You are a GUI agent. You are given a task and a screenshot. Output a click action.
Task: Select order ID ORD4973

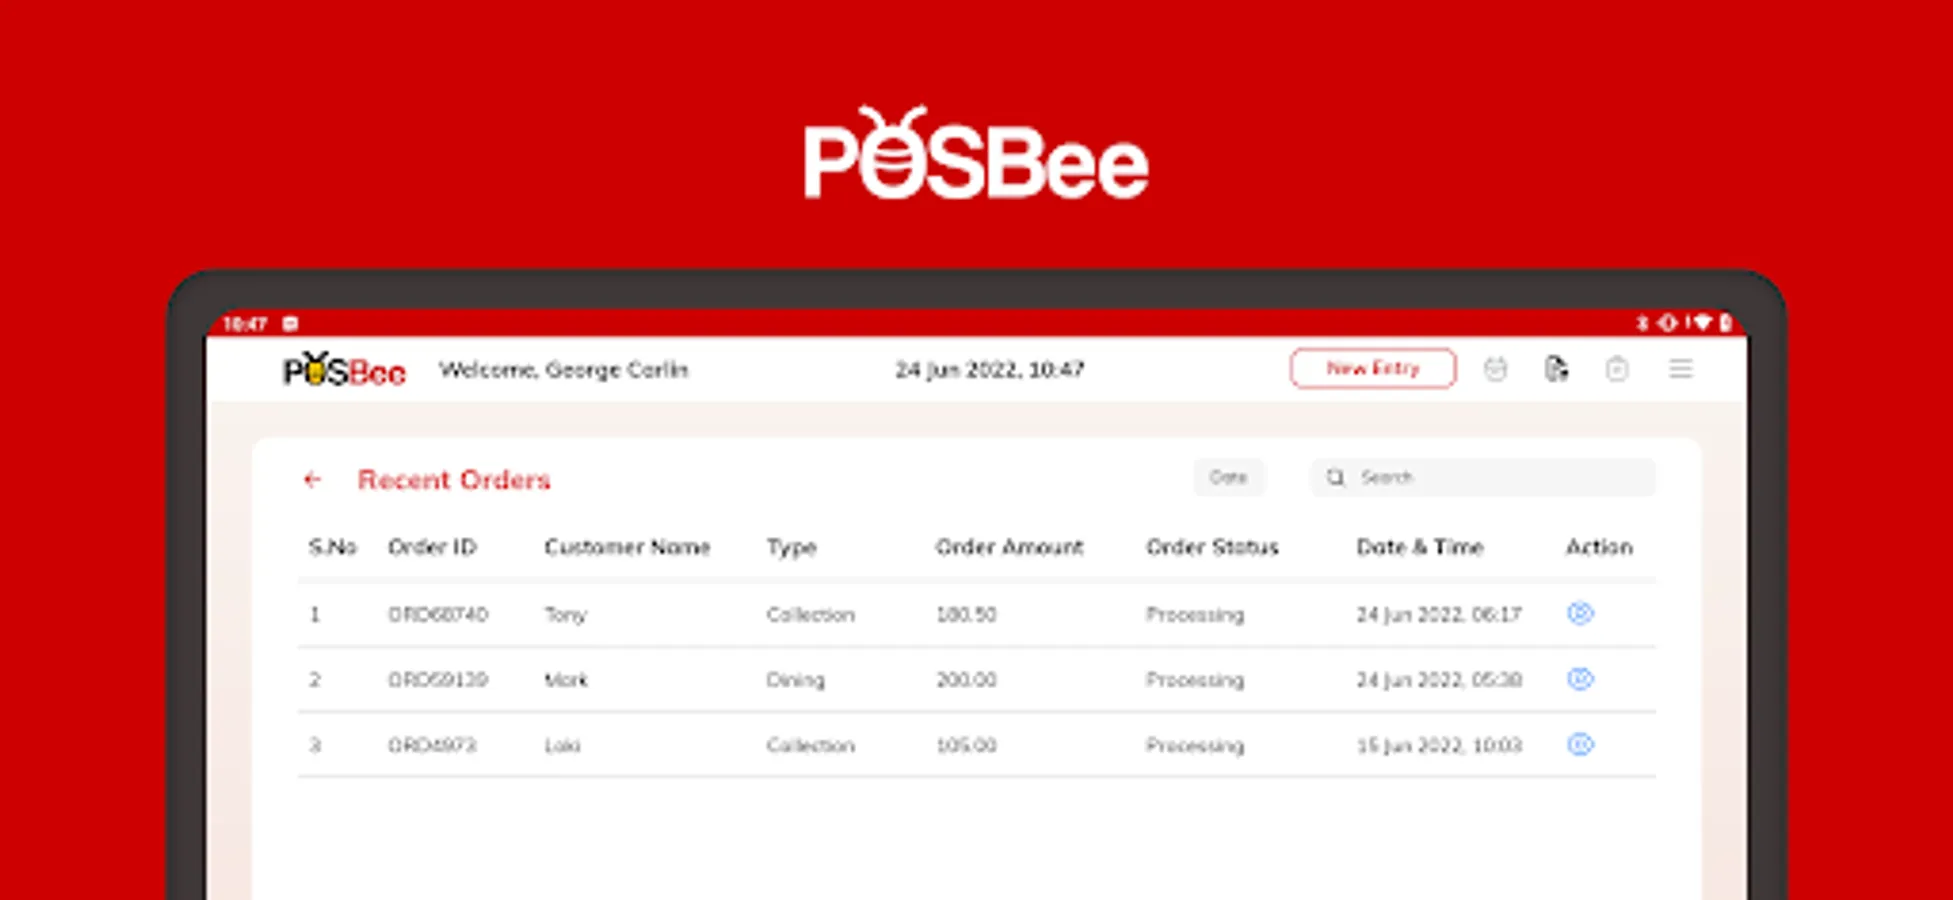click(432, 745)
